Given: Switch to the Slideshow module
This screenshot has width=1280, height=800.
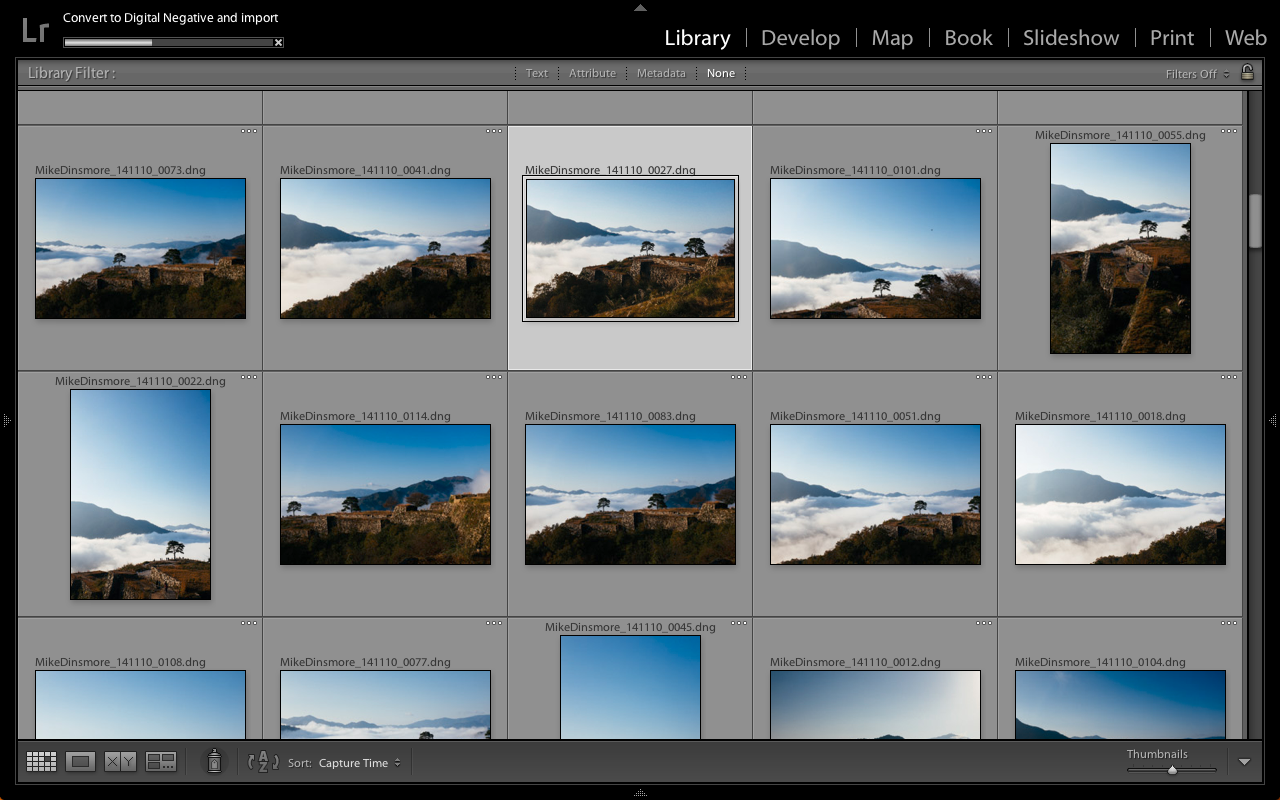Looking at the screenshot, I should tap(1071, 38).
